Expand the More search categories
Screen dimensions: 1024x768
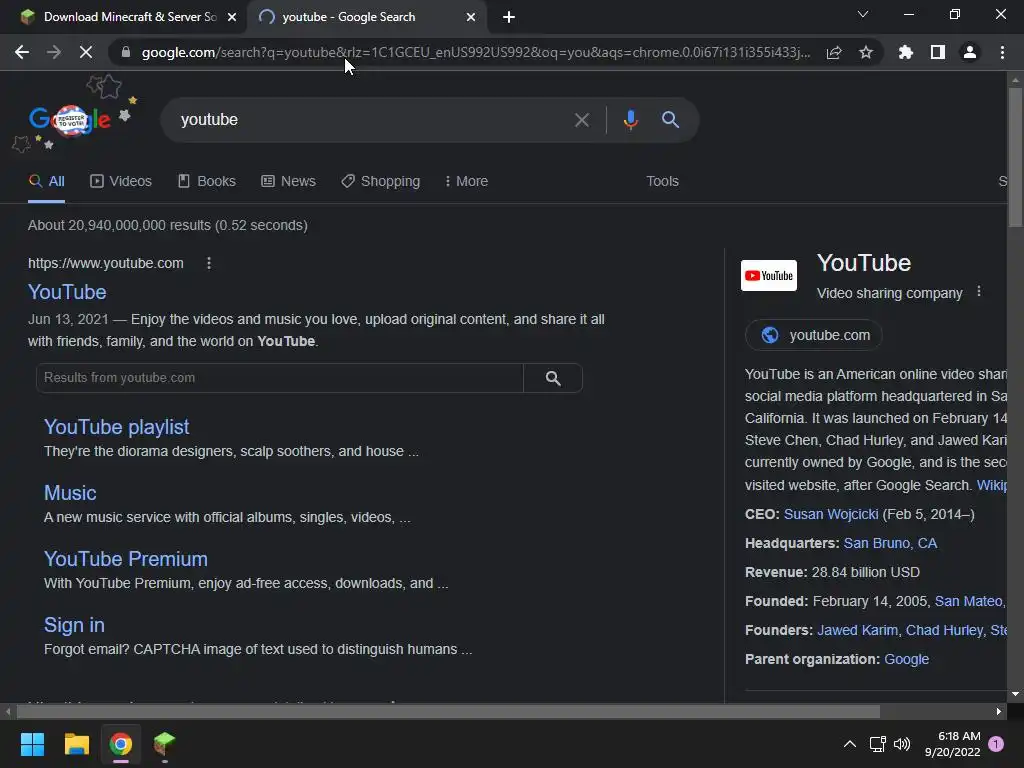pos(466,182)
